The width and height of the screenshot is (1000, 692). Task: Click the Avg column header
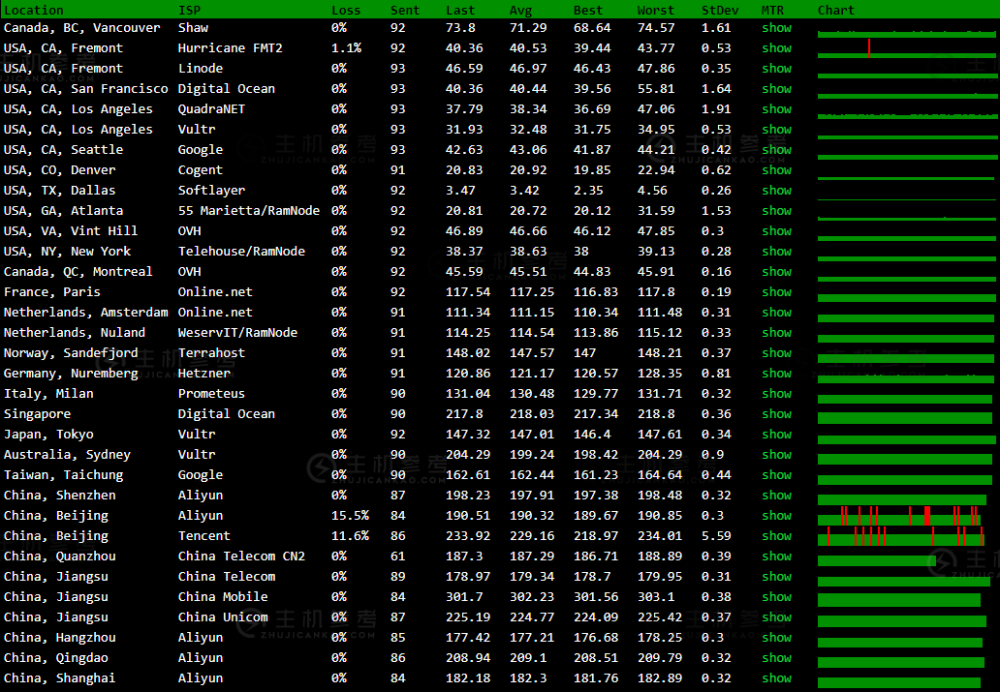pos(520,10)
